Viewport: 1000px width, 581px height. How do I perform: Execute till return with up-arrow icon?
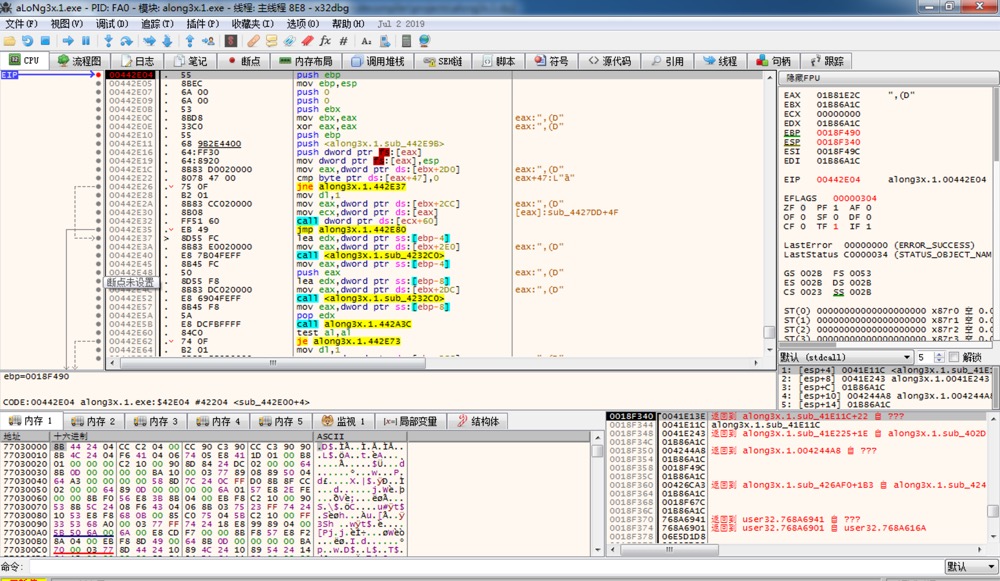(x=189, y=41)
